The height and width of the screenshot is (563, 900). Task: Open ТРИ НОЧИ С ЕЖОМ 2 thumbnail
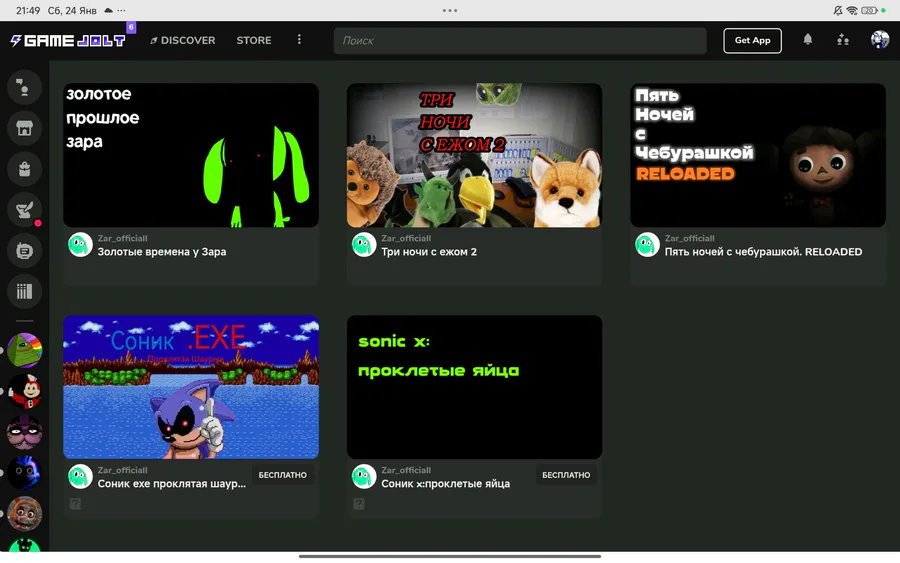[474, 155]
